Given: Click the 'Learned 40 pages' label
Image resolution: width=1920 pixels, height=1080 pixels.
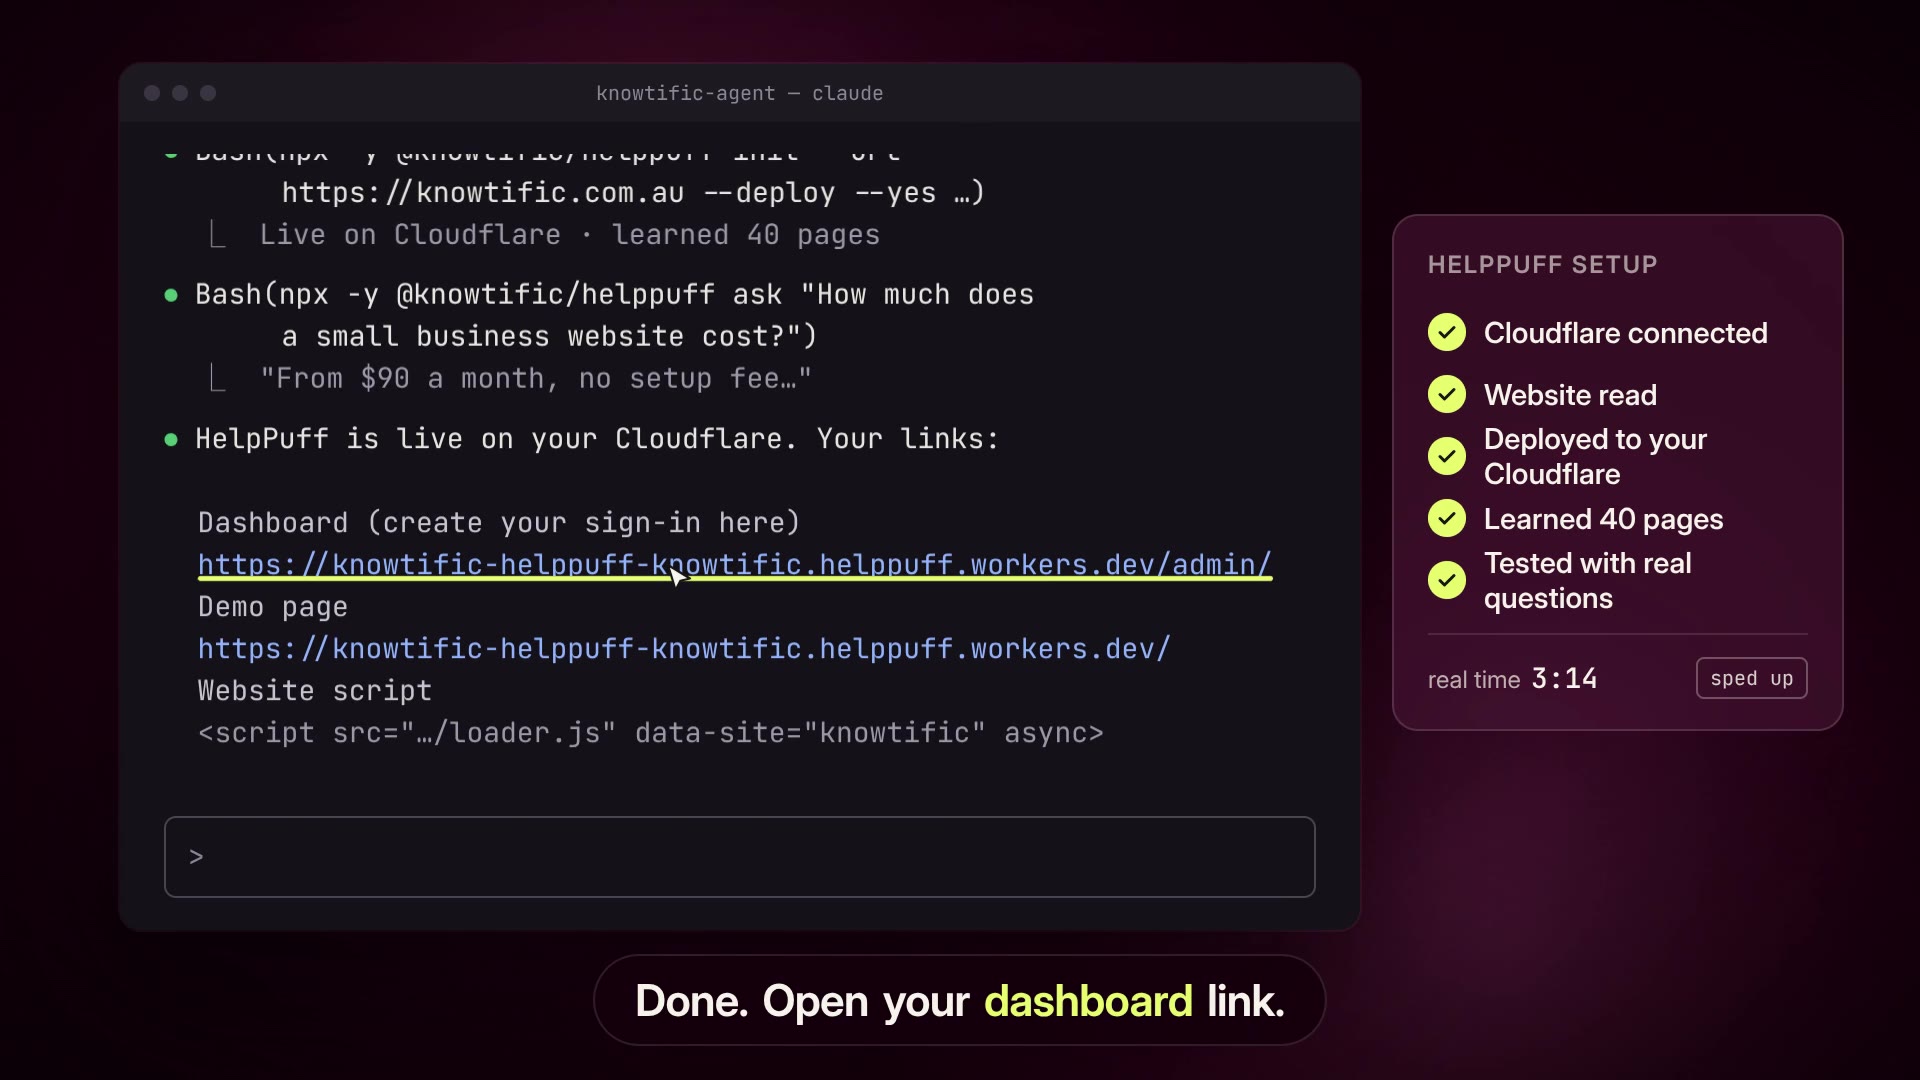Looking at the screenshot, I should tap(1603, 519).
